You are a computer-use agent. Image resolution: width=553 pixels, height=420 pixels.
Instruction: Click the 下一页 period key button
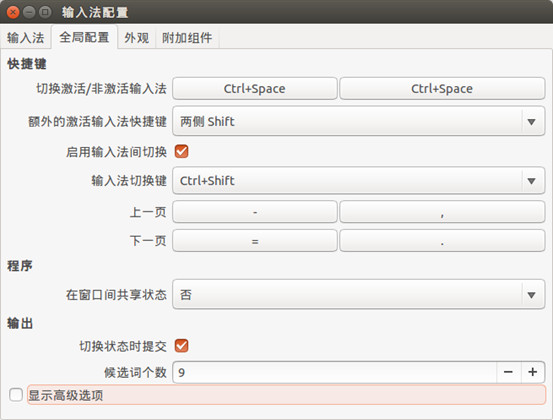(442, 241)
